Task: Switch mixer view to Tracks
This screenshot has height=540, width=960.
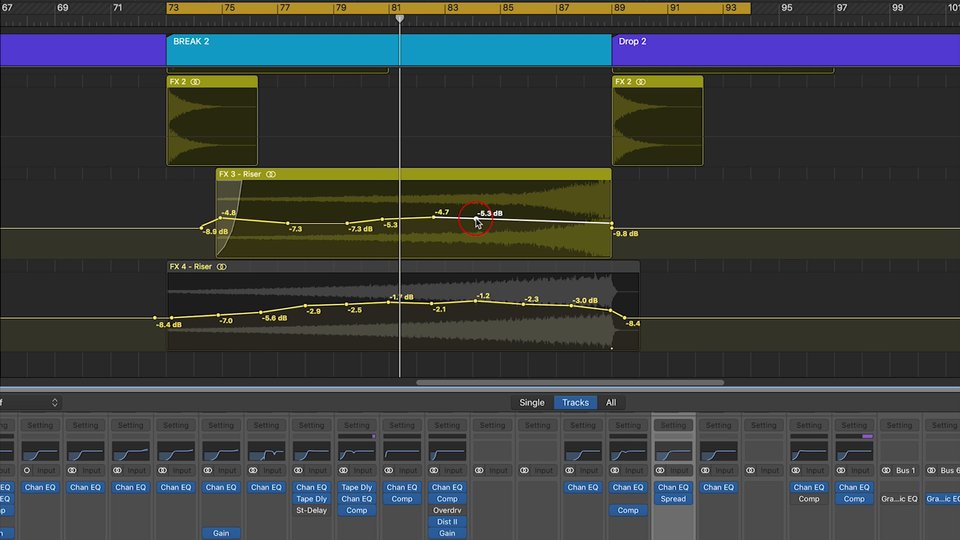Action: tap(575, 402)
